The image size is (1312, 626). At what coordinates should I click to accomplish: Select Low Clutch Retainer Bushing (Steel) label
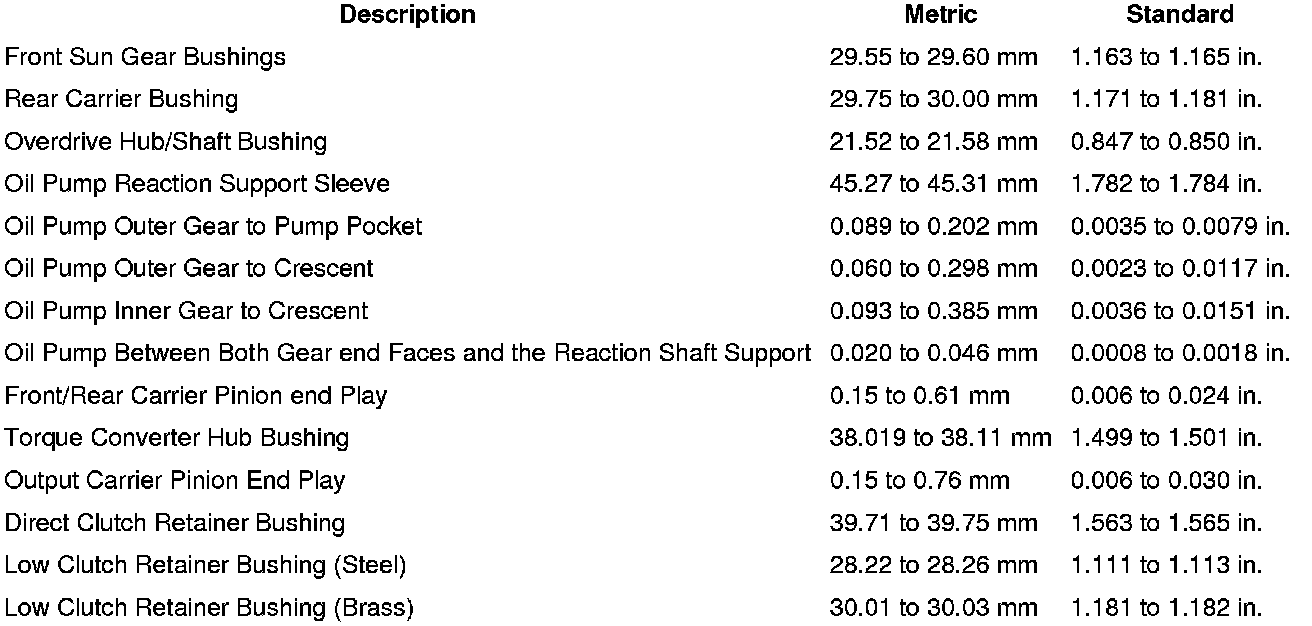tap(205, 565)
